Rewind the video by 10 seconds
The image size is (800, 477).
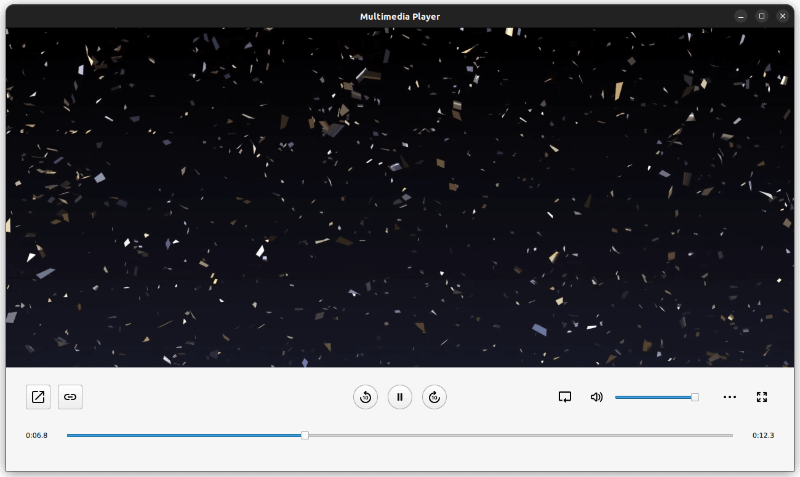pos(365,397)
